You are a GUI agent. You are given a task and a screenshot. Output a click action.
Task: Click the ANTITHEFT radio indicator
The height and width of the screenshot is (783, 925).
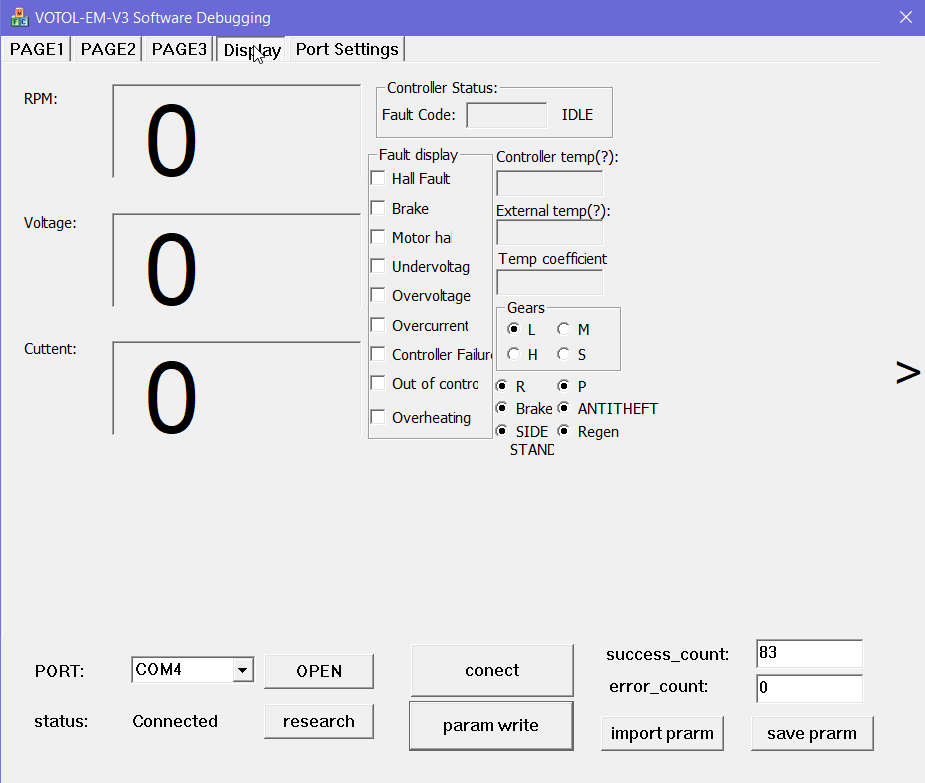click(564, 408)
